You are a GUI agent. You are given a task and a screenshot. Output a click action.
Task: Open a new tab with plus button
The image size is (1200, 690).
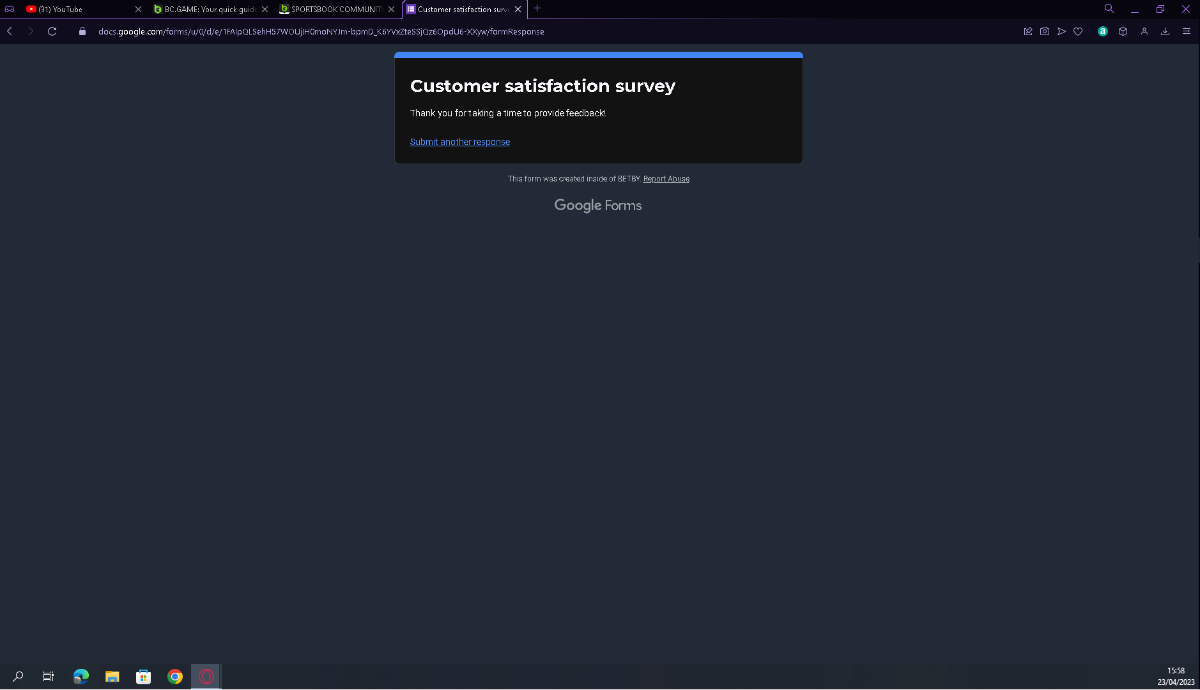pos(537,9)
